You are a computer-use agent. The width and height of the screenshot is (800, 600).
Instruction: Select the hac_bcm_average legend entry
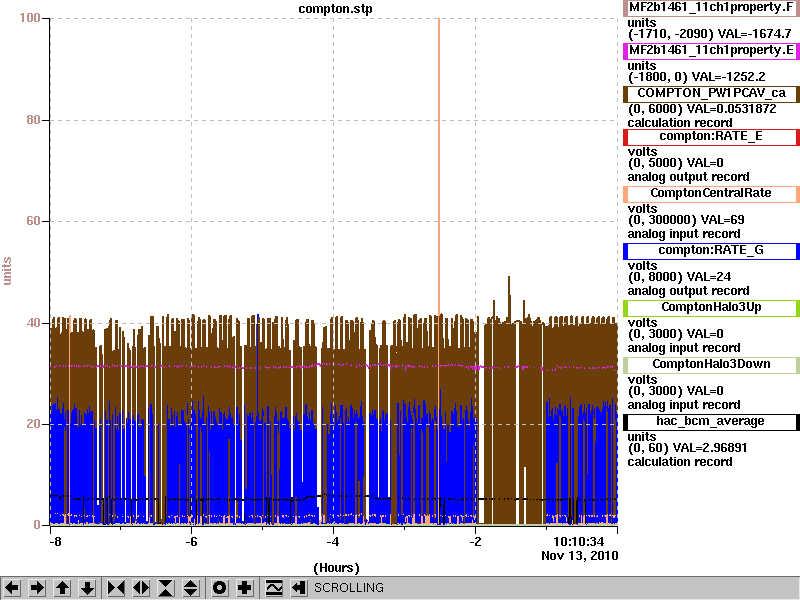point(711,421)
